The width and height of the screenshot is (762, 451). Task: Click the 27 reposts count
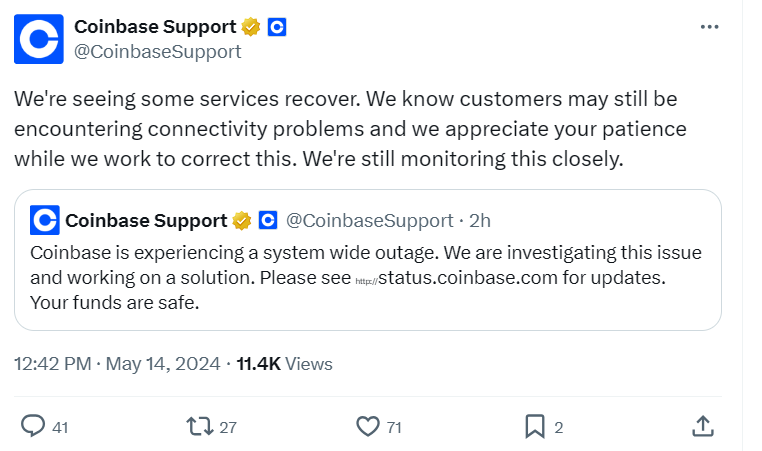point(228,427)
